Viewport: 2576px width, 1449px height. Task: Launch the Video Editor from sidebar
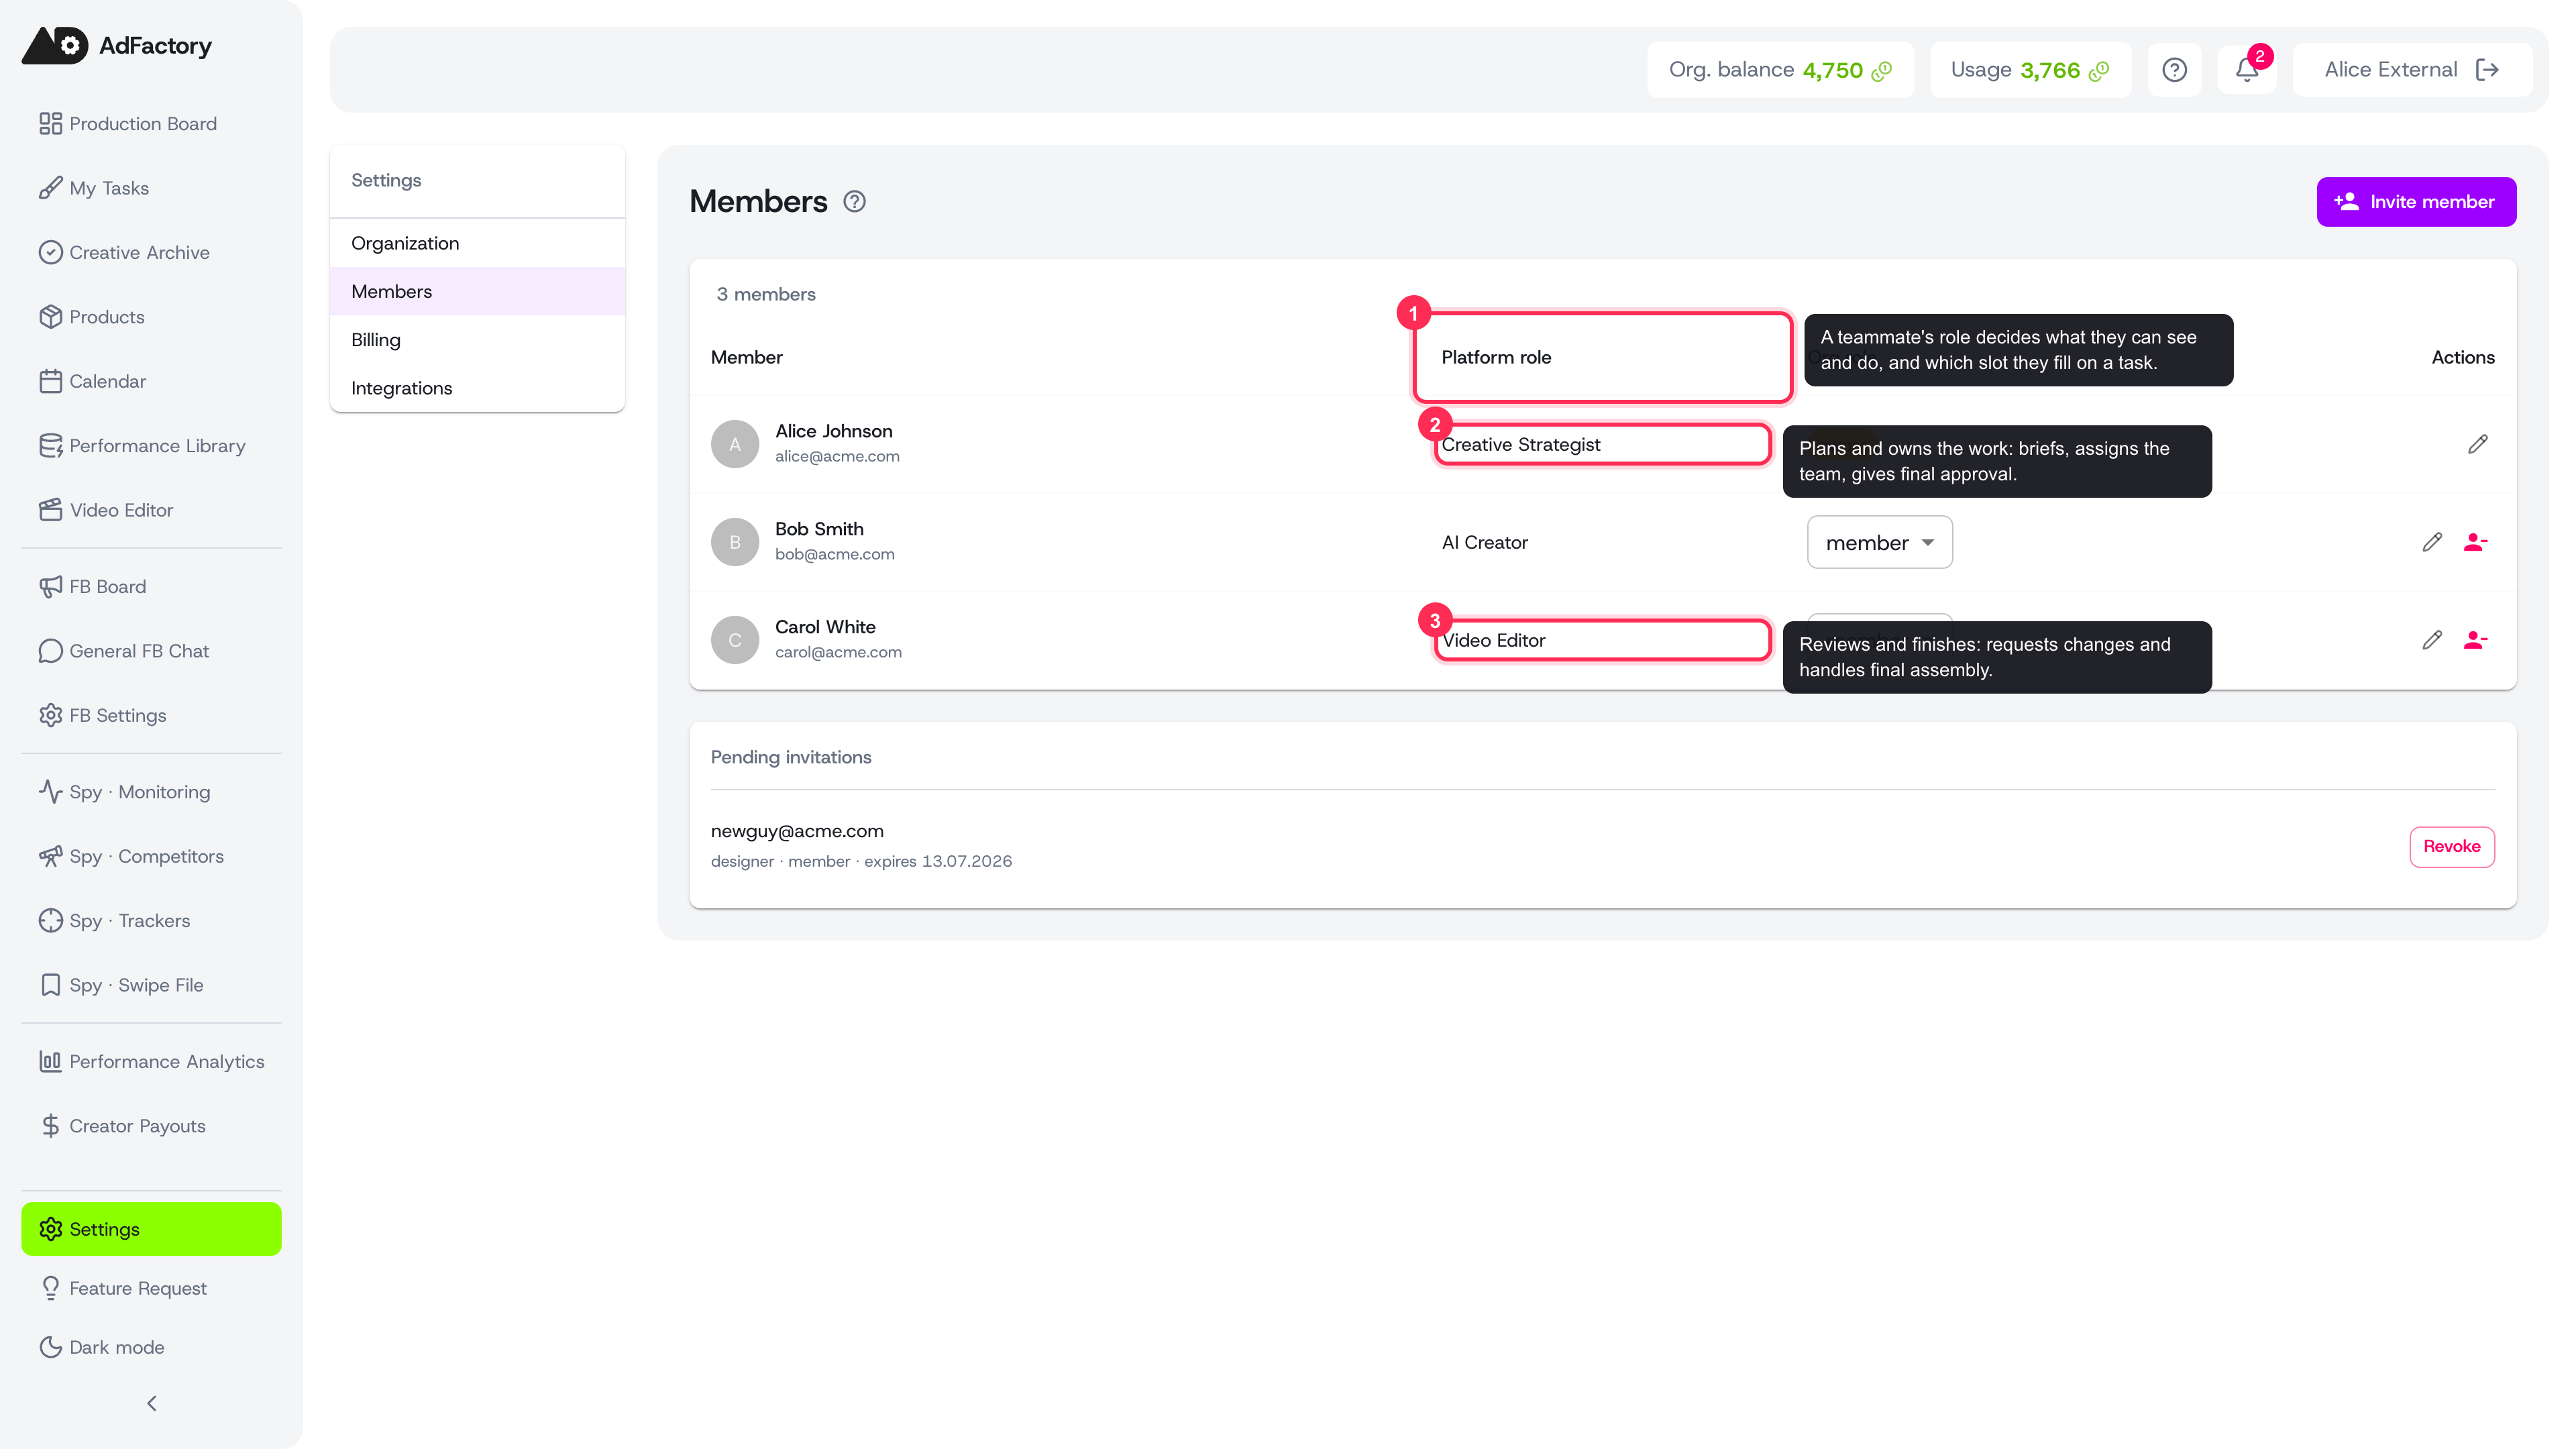coord(151,510)
